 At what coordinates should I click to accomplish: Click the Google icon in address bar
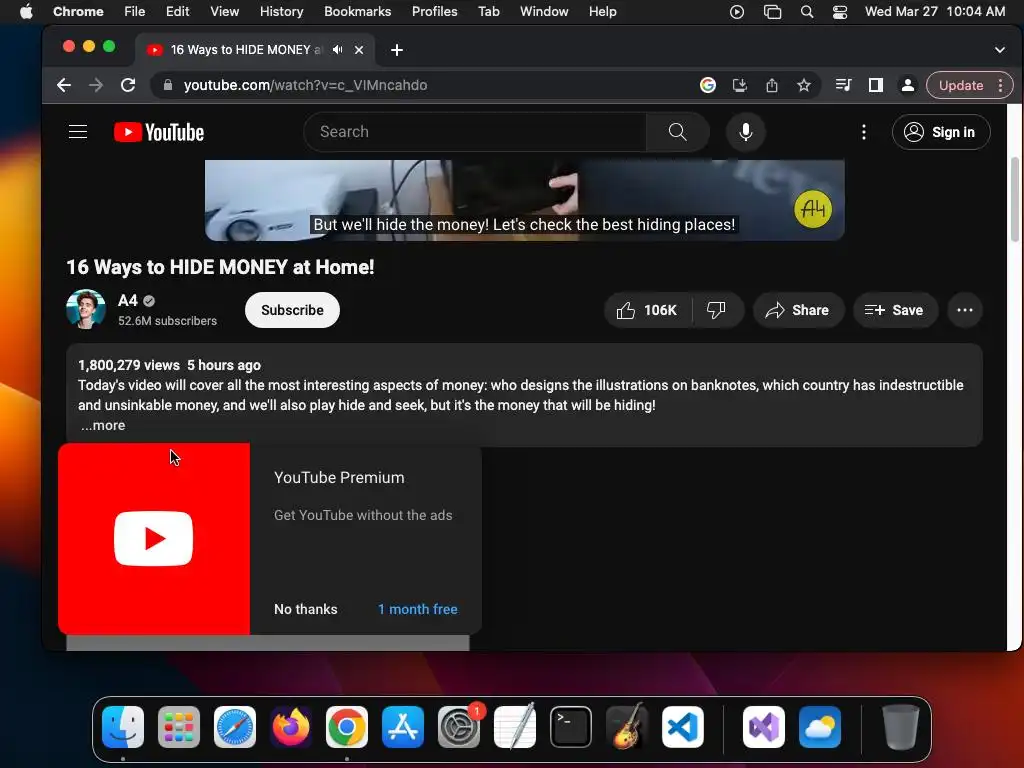coord(707,85)
